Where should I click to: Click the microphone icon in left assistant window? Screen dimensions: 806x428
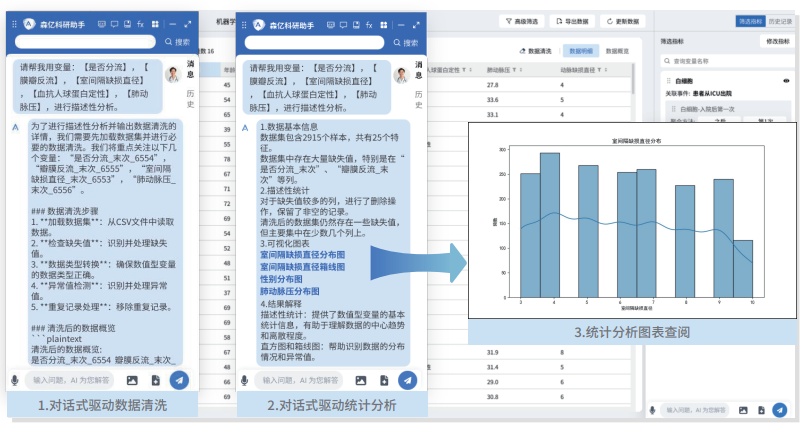pyautogui.click(x=15, y=380)
